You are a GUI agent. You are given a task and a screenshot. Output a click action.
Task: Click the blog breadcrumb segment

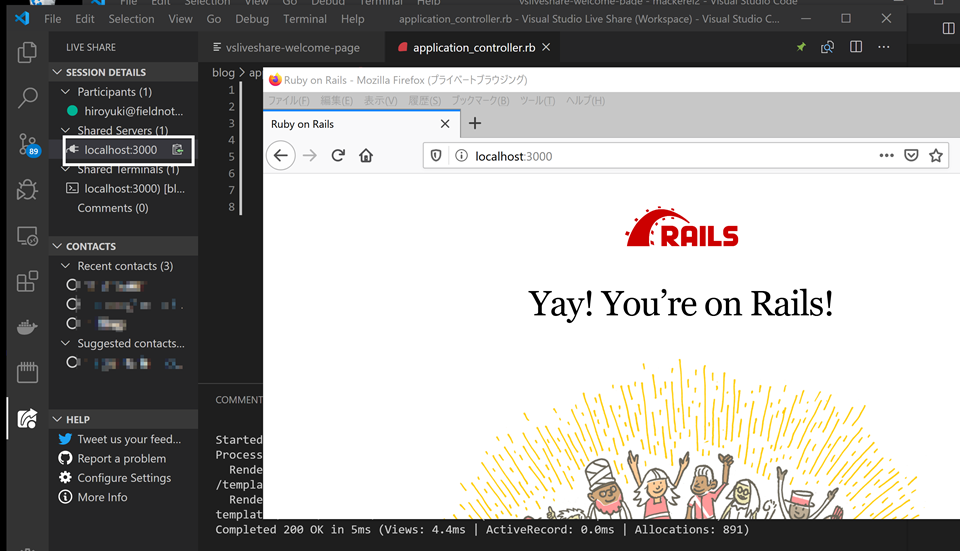tap(223, 72)
